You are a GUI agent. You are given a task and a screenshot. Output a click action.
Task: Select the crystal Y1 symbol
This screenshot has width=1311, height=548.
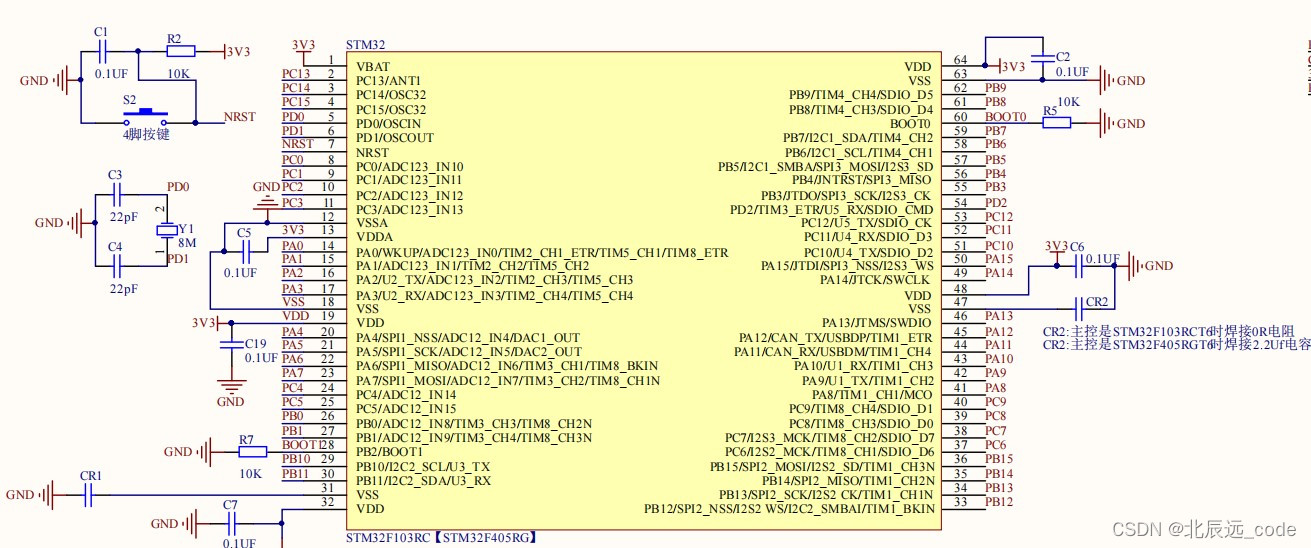165,230
